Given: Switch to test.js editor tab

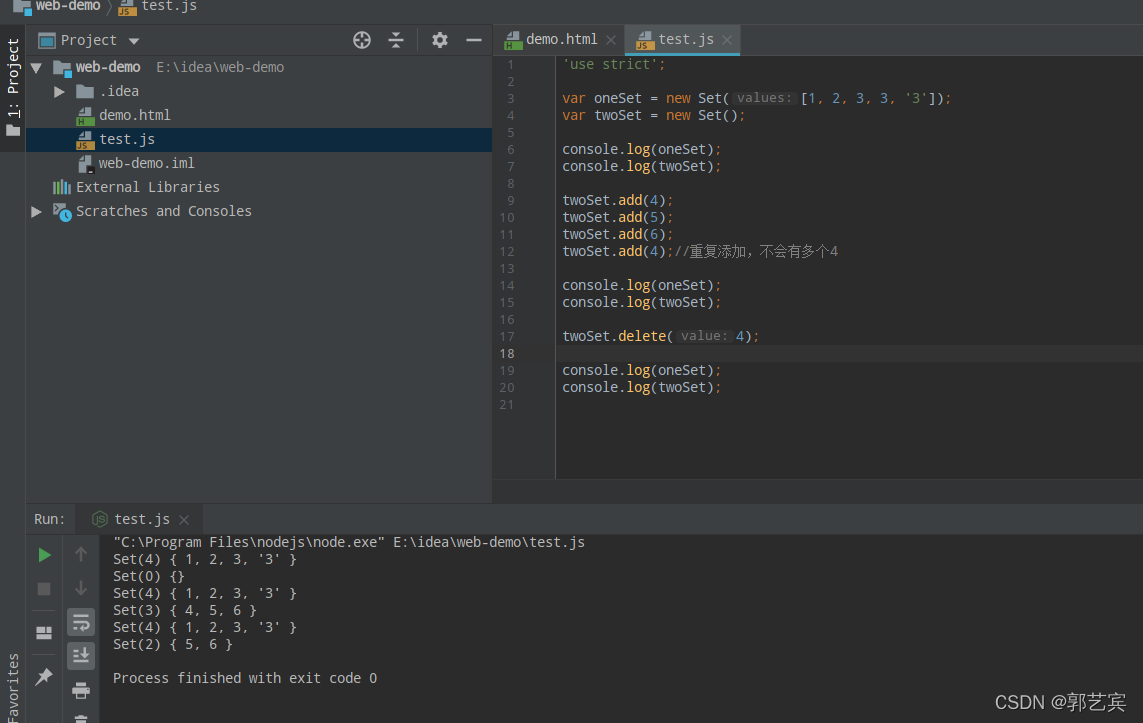Looking at the screenshot, I should tap(685, 39).
